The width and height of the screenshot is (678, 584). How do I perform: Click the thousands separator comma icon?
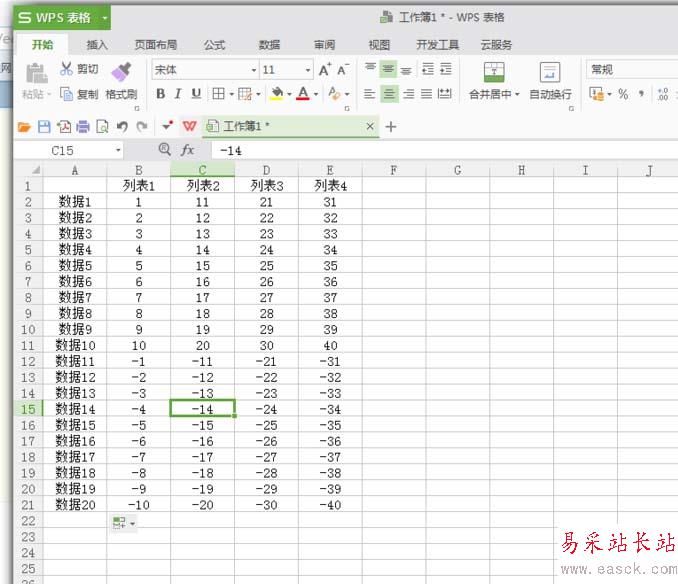(641, 93)
